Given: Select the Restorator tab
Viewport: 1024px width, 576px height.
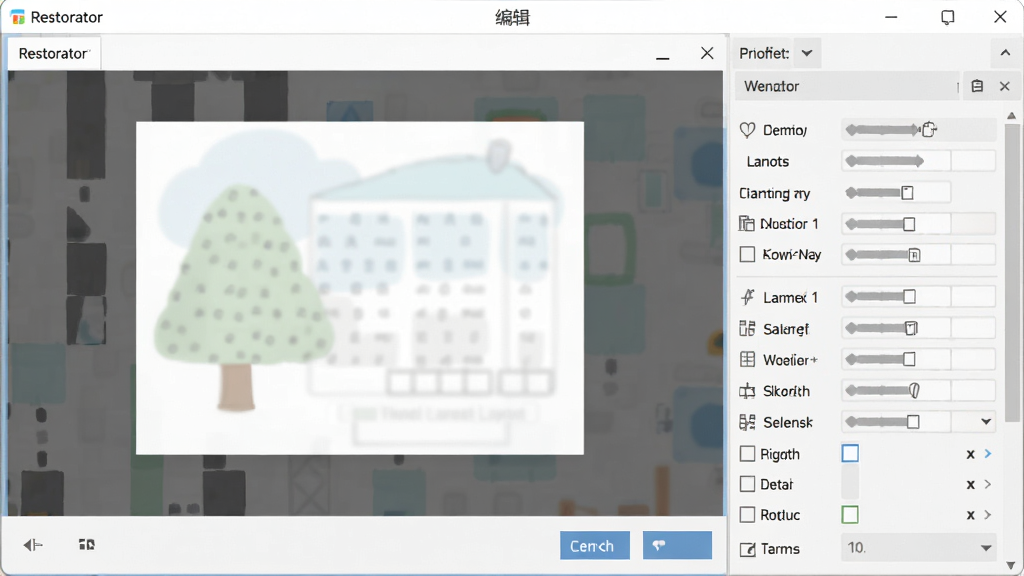Looking at the screenshot, I should pos(54,54).
